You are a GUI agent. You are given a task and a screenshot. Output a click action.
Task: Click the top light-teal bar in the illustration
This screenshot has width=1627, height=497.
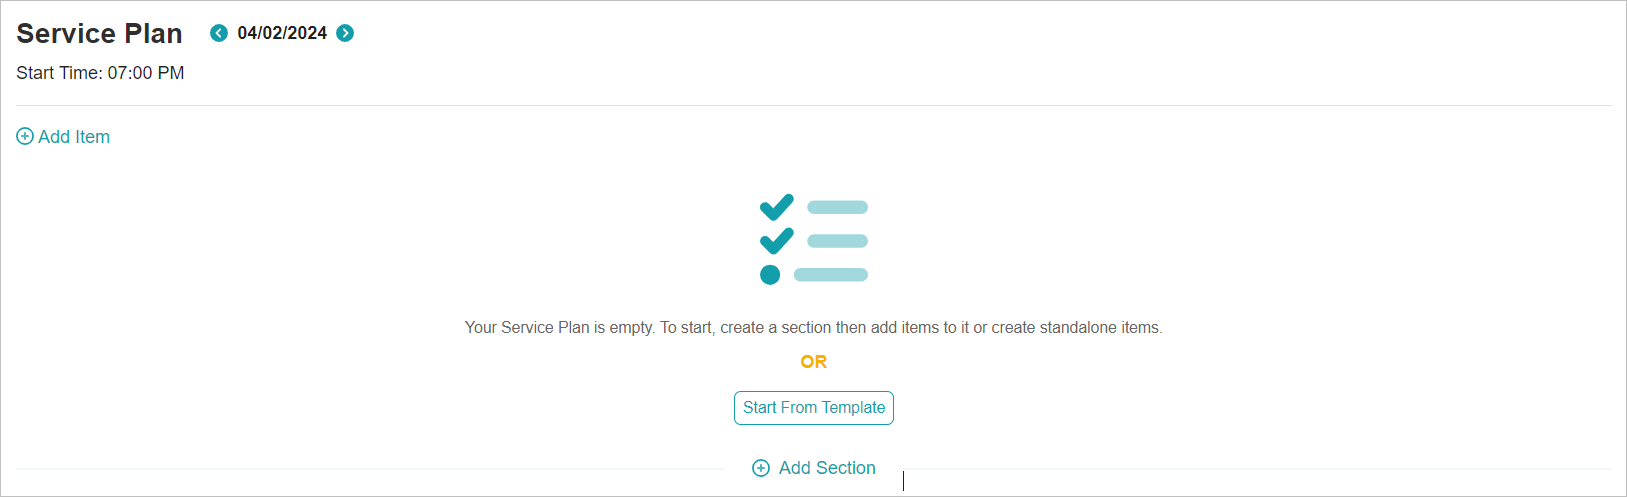point(837,207)
